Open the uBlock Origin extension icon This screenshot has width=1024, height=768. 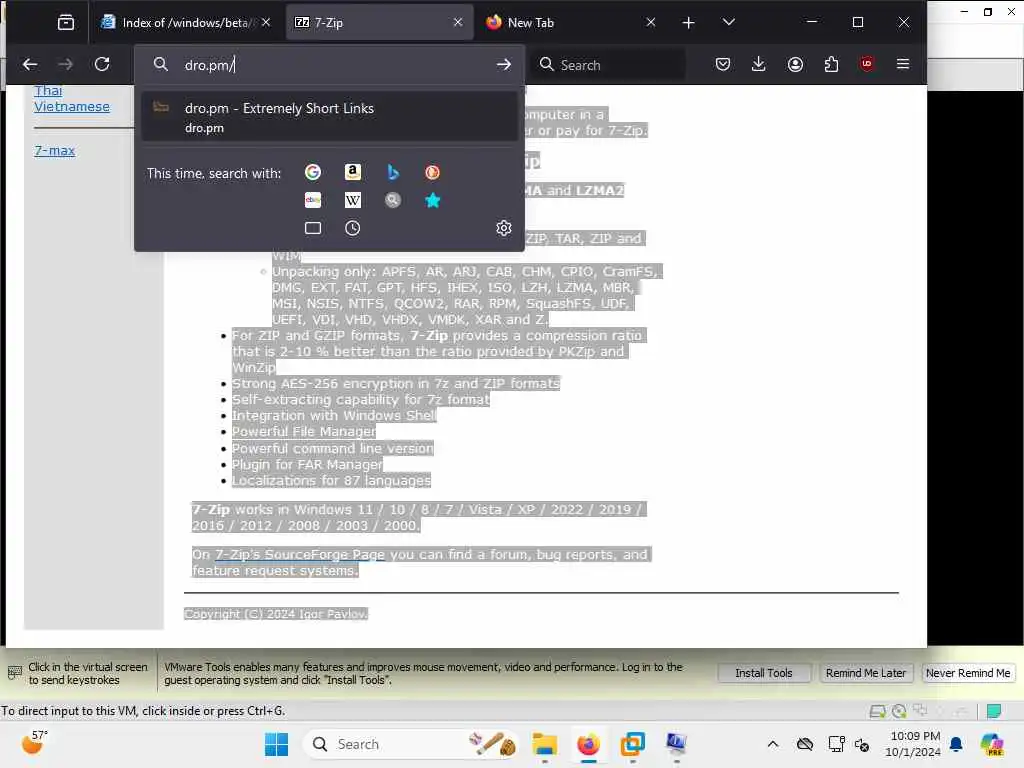coord(867,64)
